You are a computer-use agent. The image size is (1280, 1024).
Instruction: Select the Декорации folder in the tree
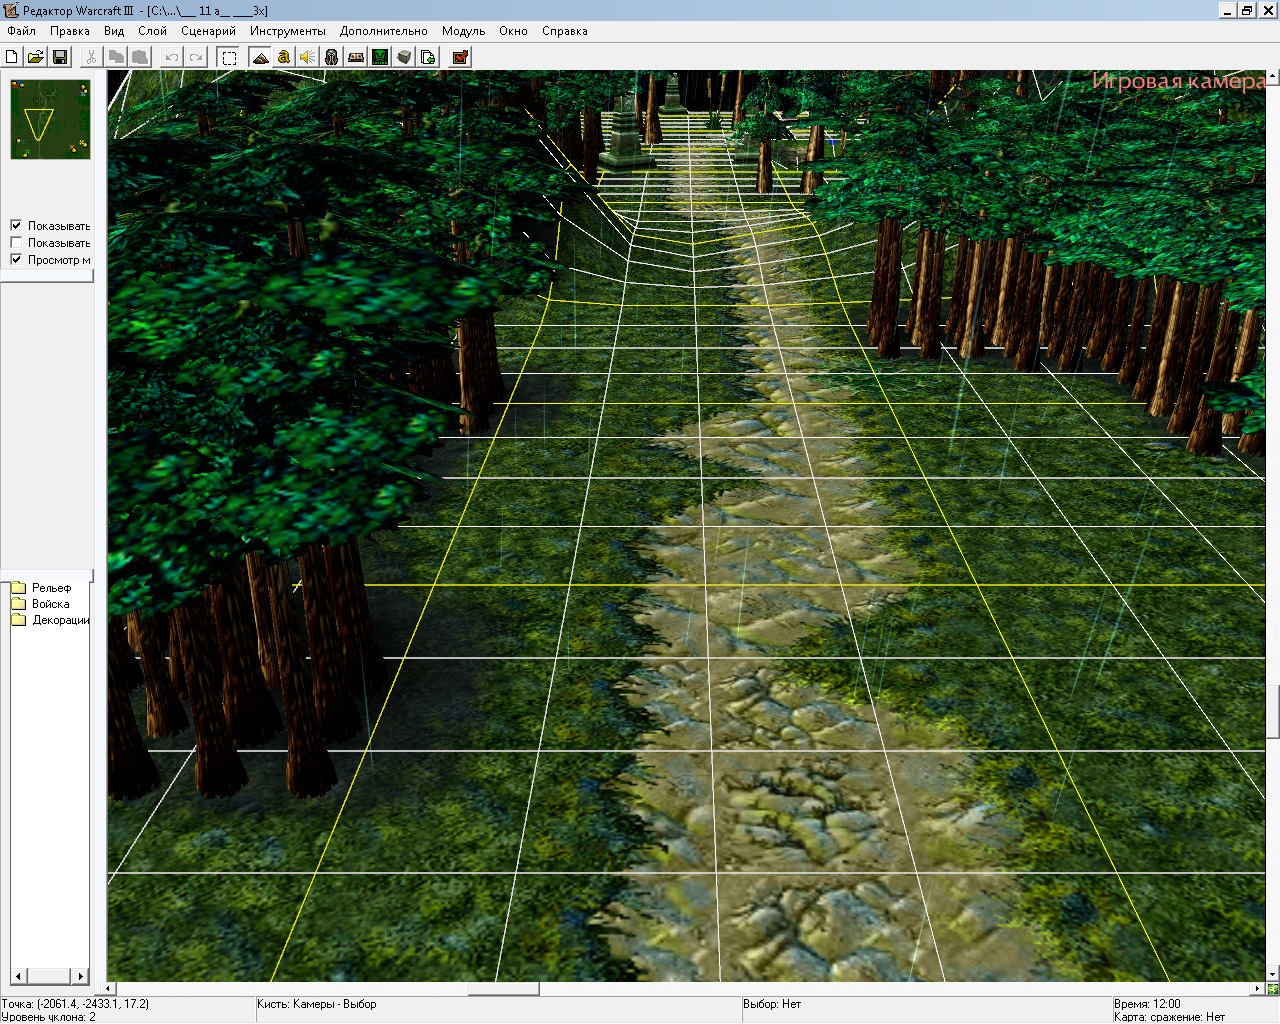click(x=50, y=620)
